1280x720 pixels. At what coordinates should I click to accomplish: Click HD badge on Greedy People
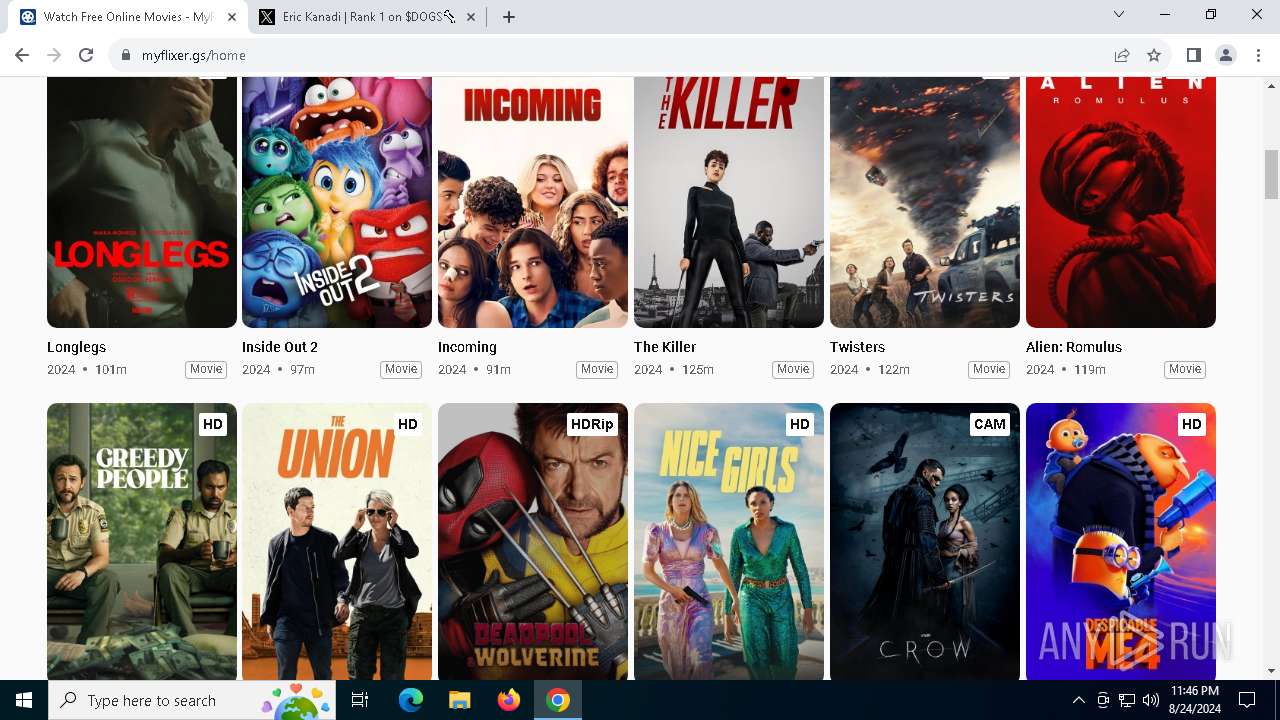[212, 424]
